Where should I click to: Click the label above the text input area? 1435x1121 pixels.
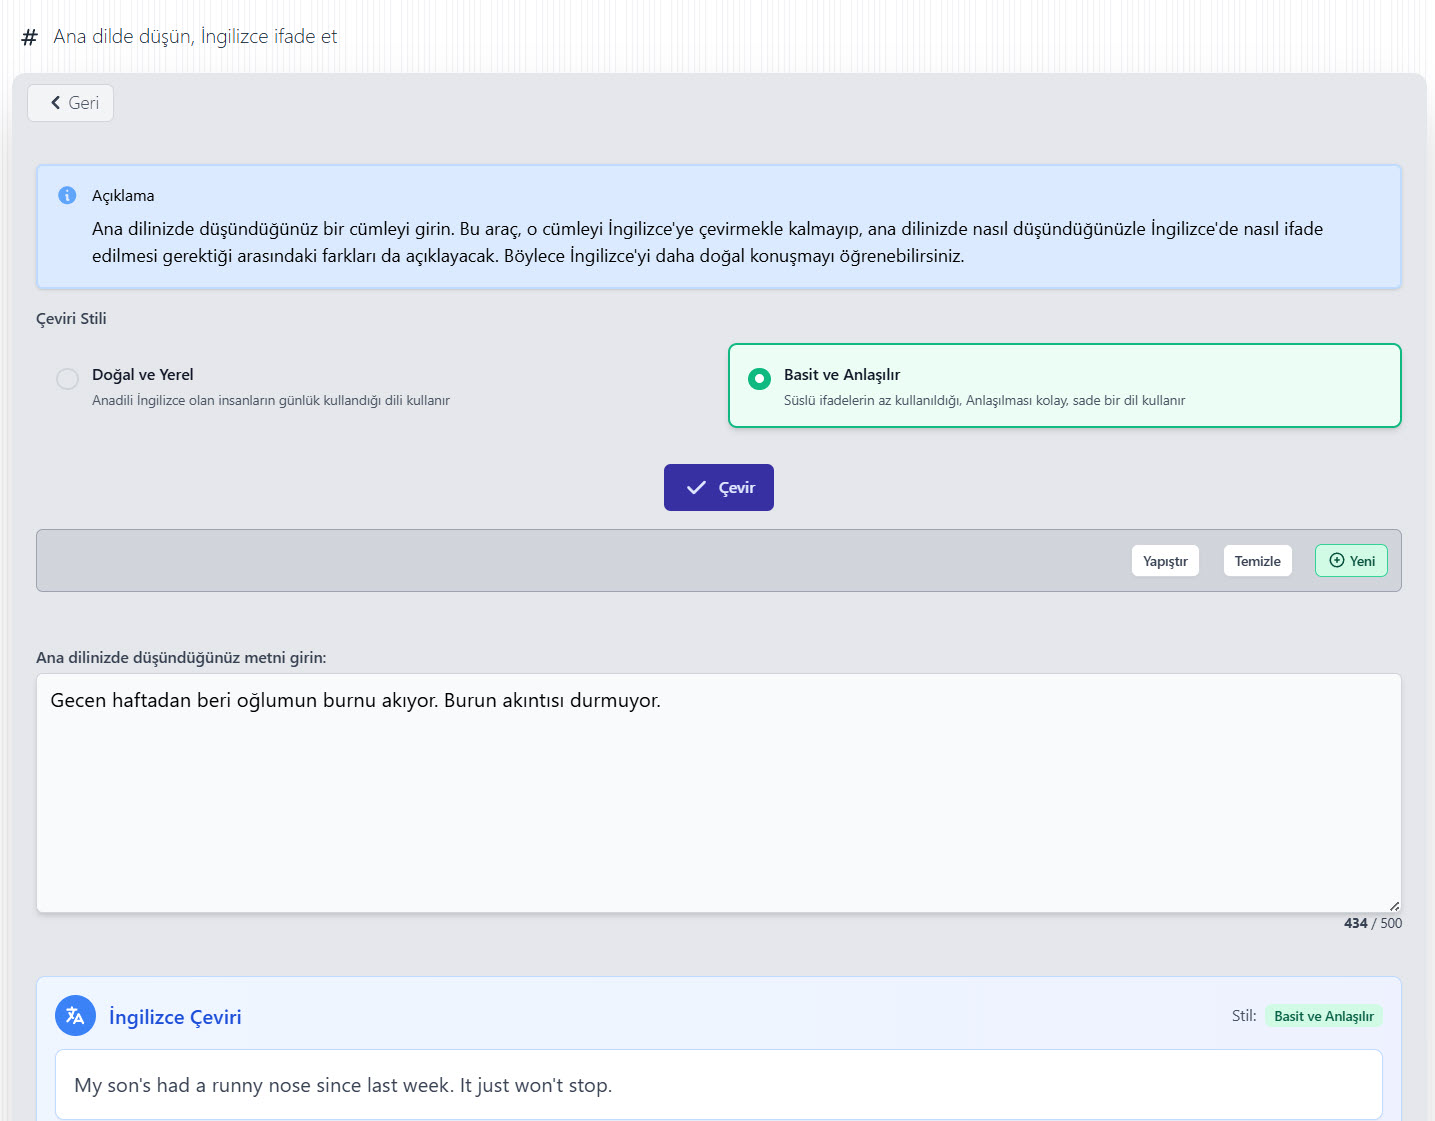[181, 658]
